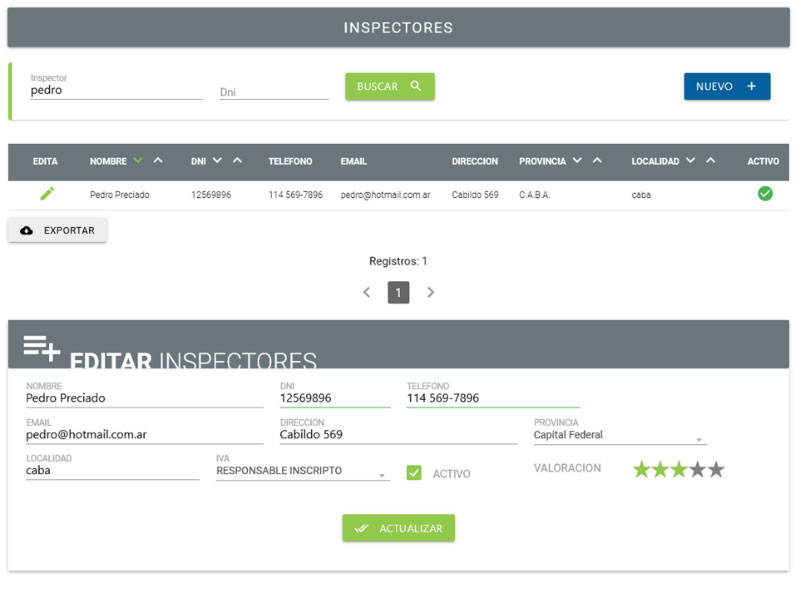Sort DNI column descending with the down arrow
The height and width of the screenshot is (600, 800).
tap(218, 161)
